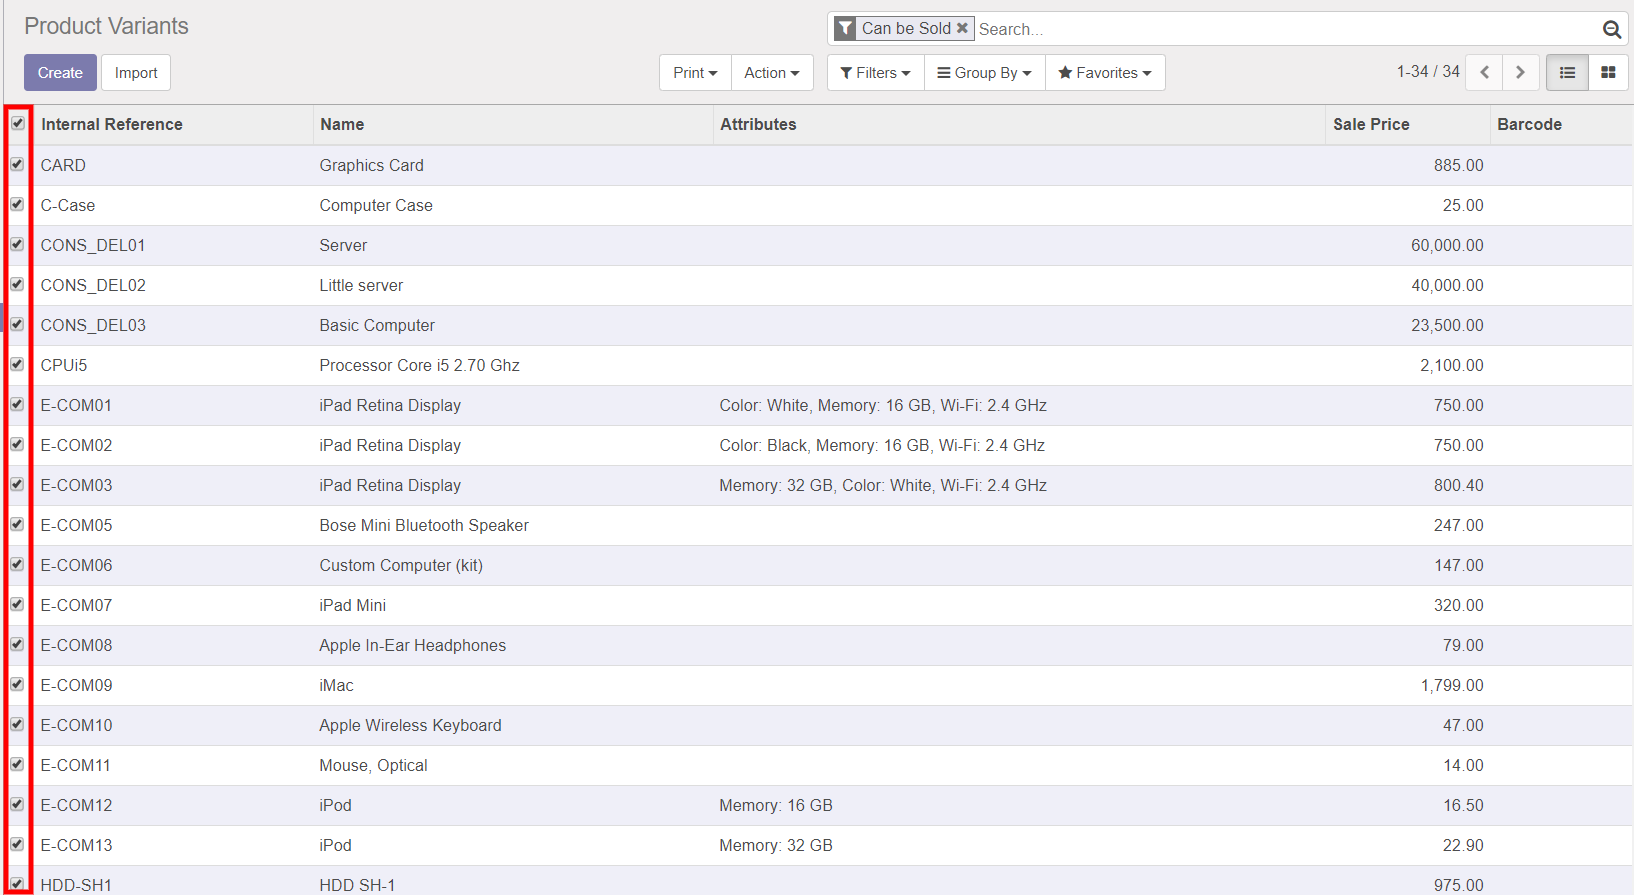
Task: Uncheck the CONS_DEL01 row checkbox
Action: pos(17,244)
